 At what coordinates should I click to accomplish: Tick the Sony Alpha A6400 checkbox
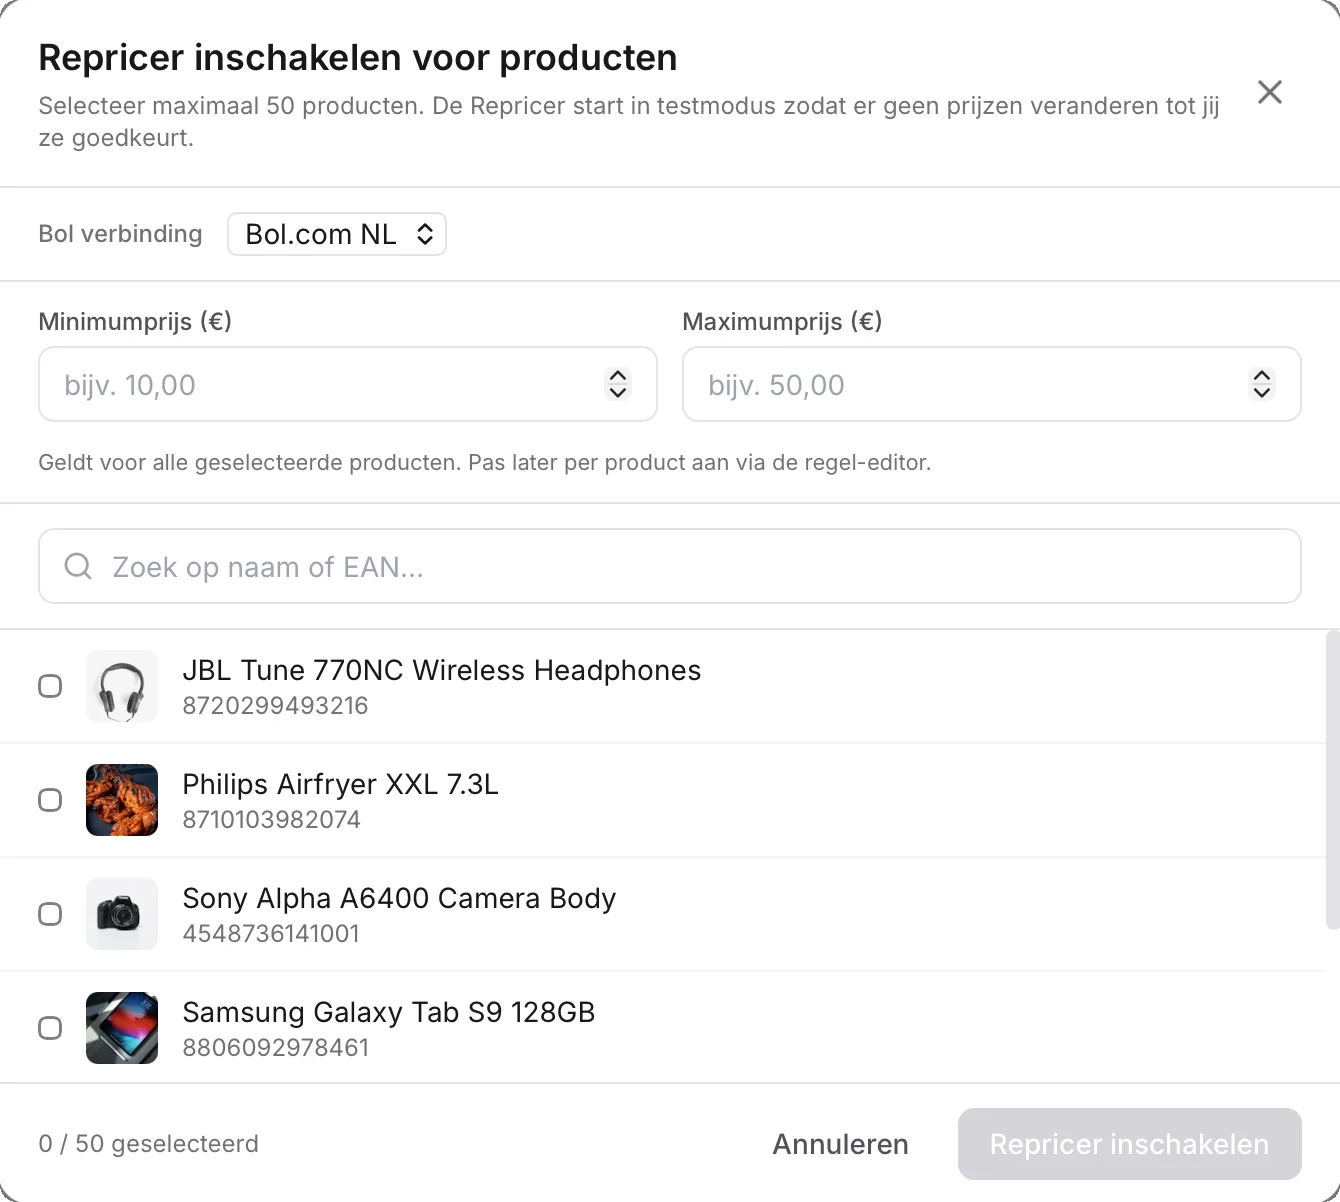tap(50, 914)
